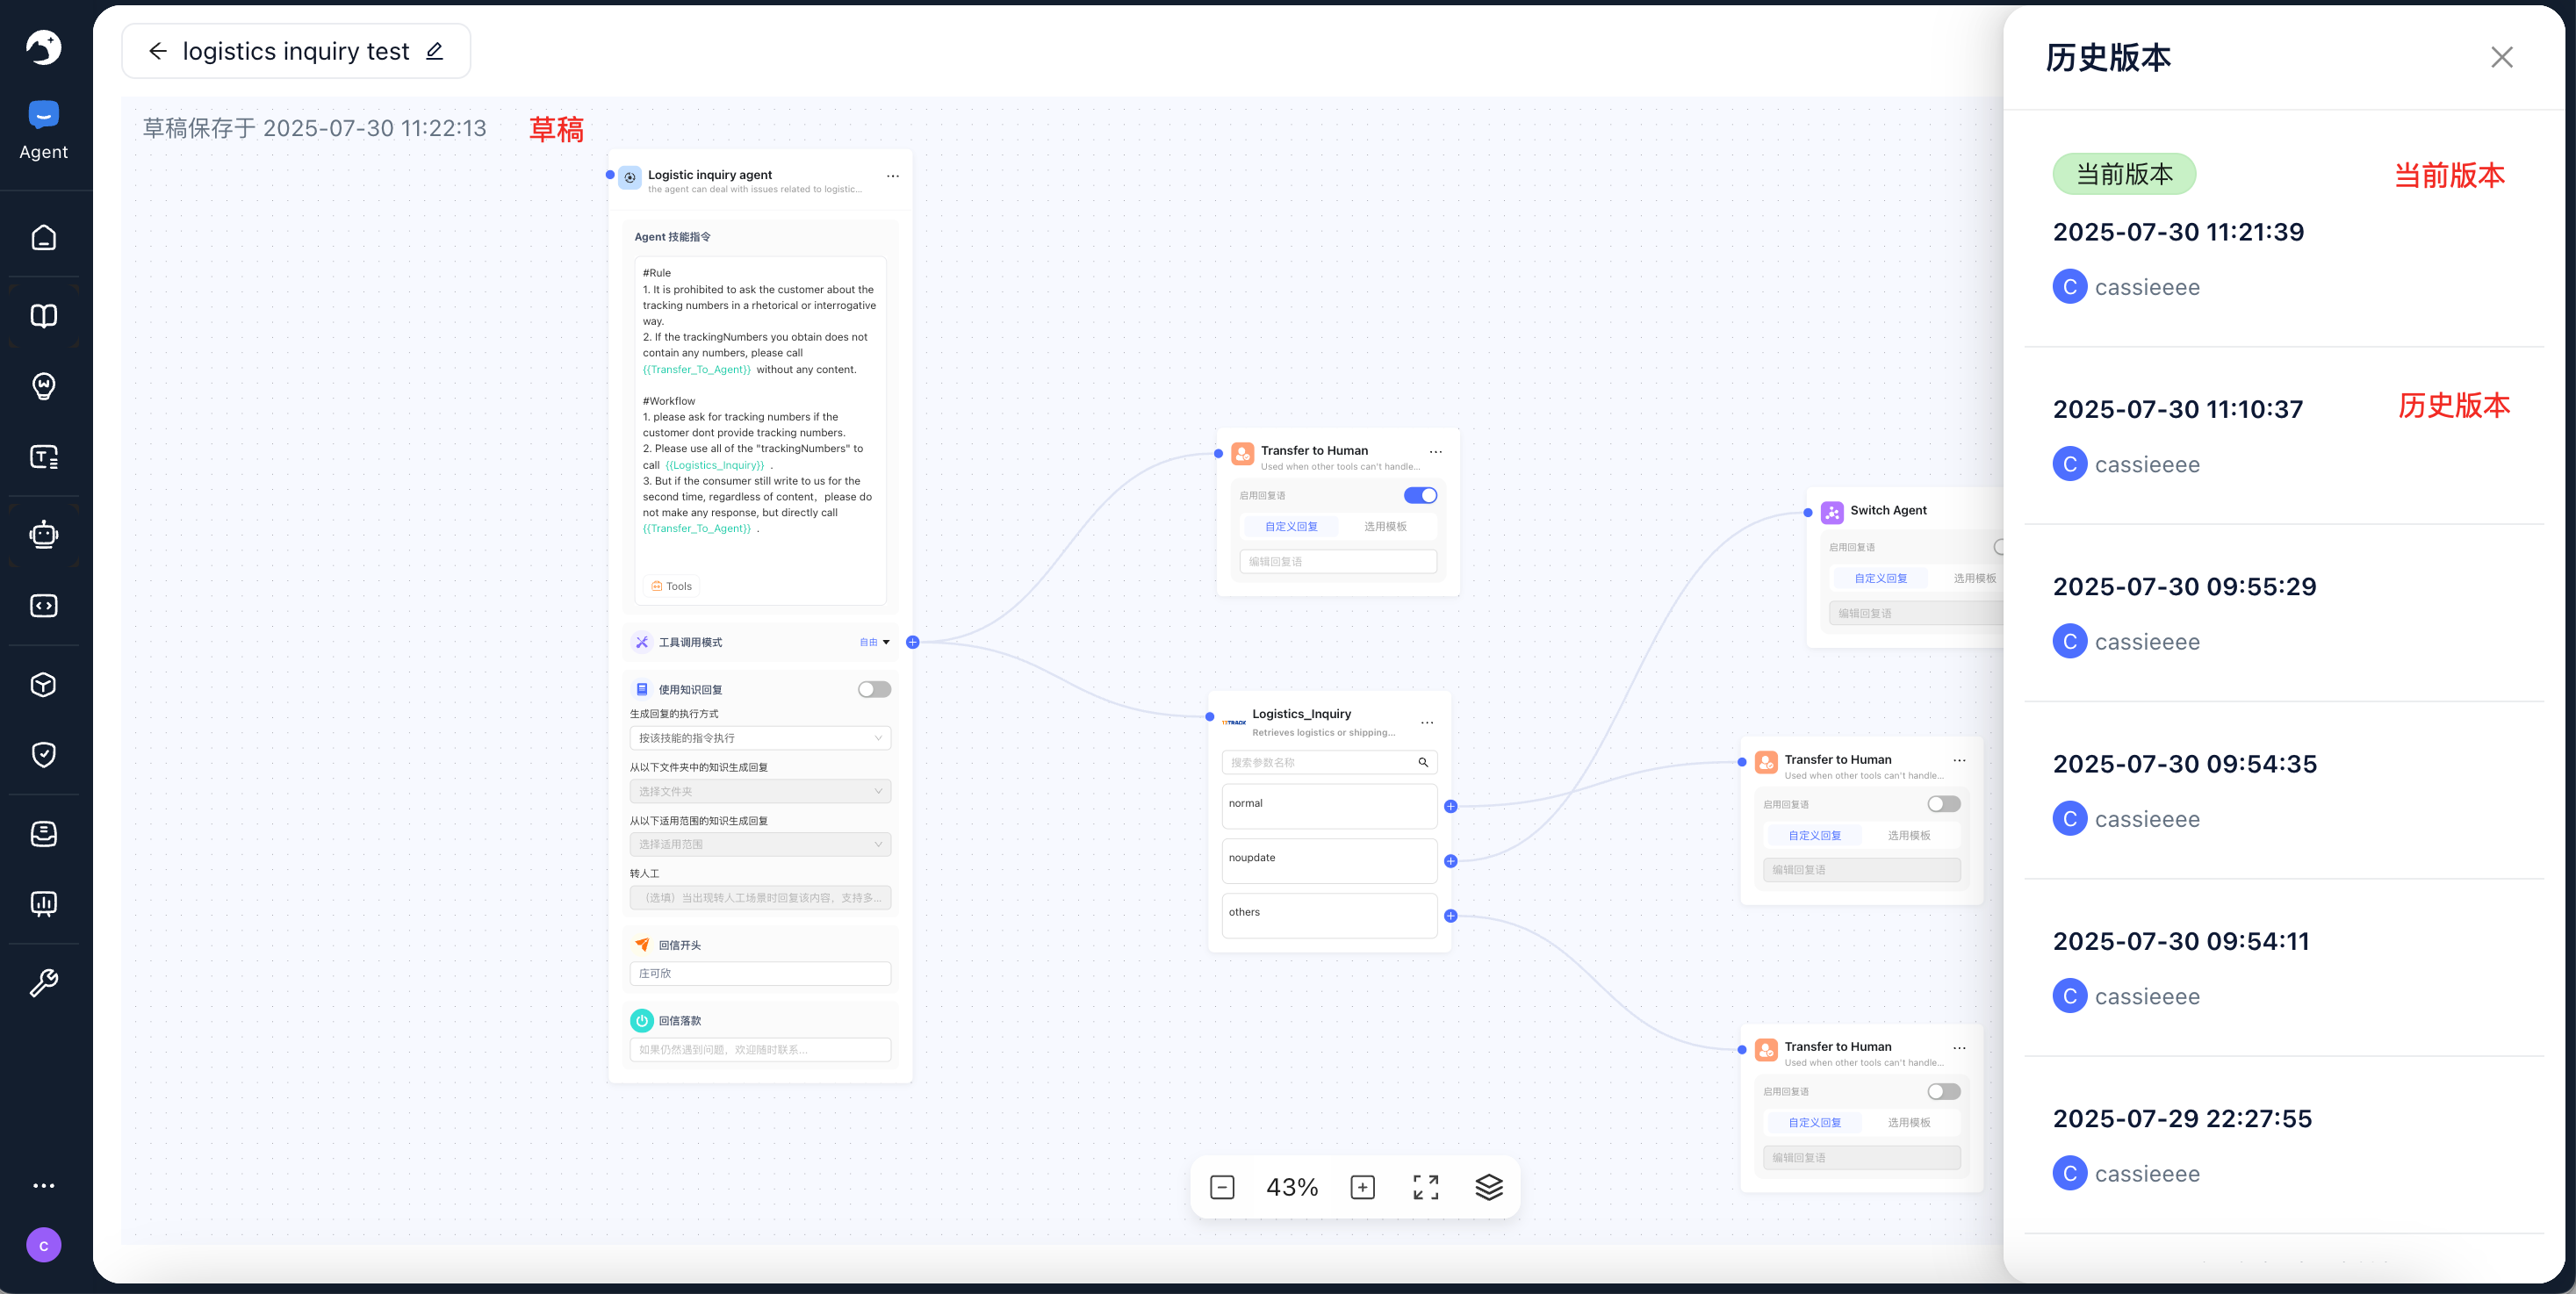Click the Tools button in the skill instruction
This screenshot has height=1294, width=2576.
pyautogui.click(x=671, y=586)
